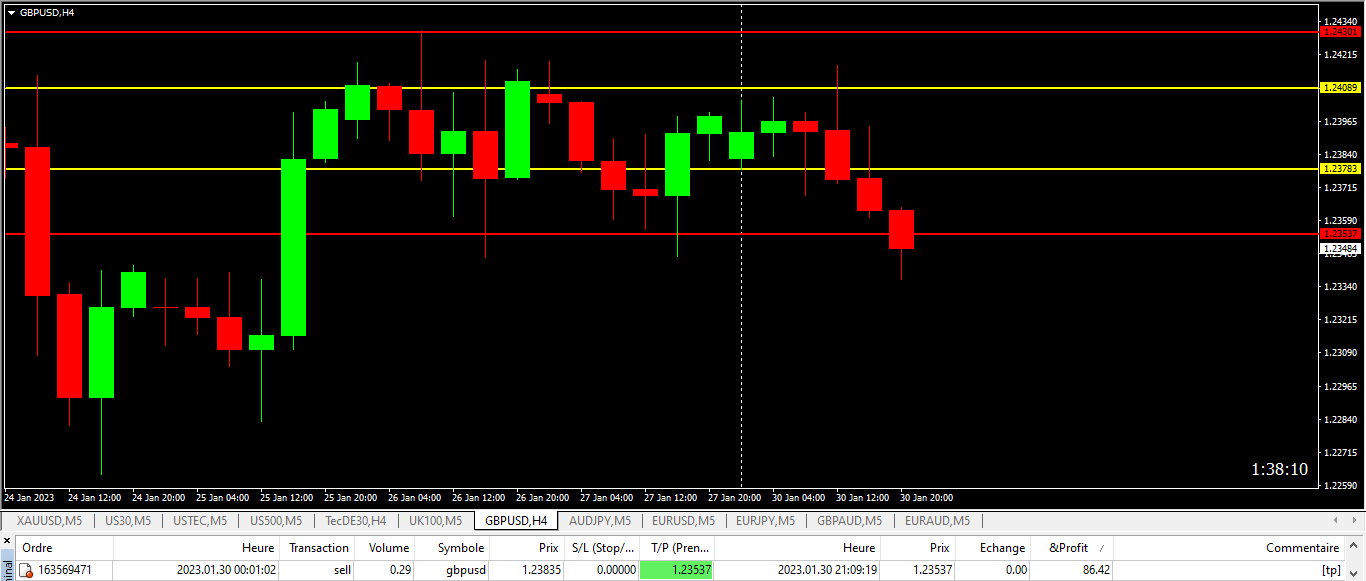Select the EURJPY,M5 chart tab

[x=766, y=520]
